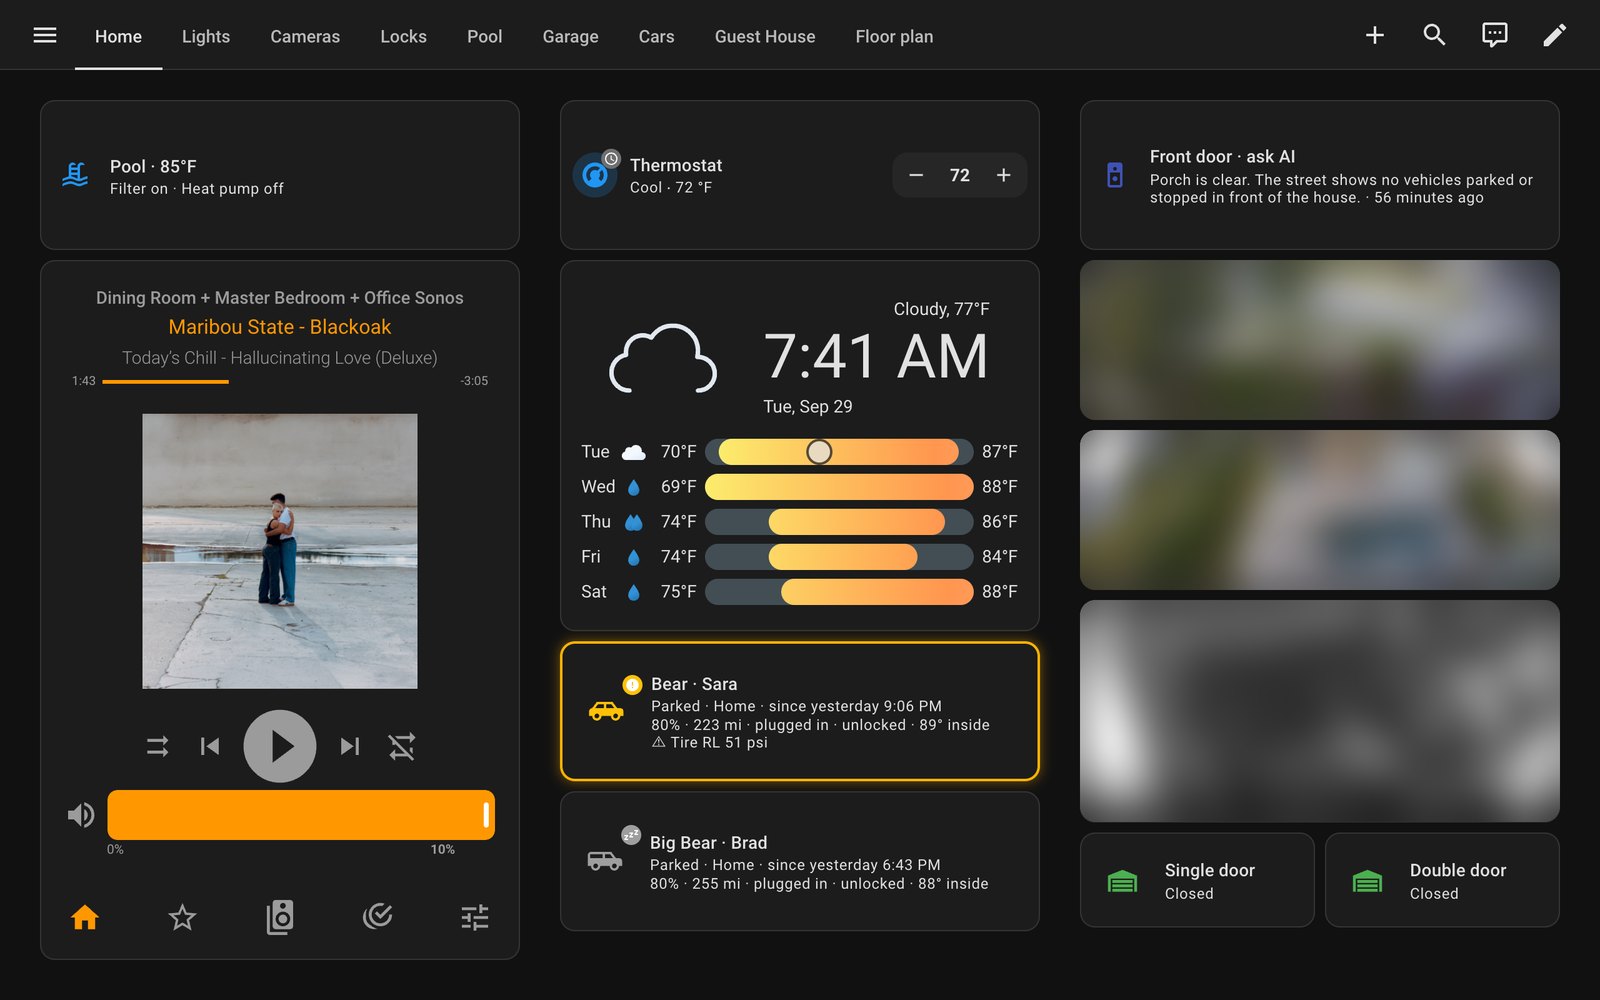Click the pencil edit dashboard icon
This screenshot has width=1600, height=1000.
[1554, 36]
